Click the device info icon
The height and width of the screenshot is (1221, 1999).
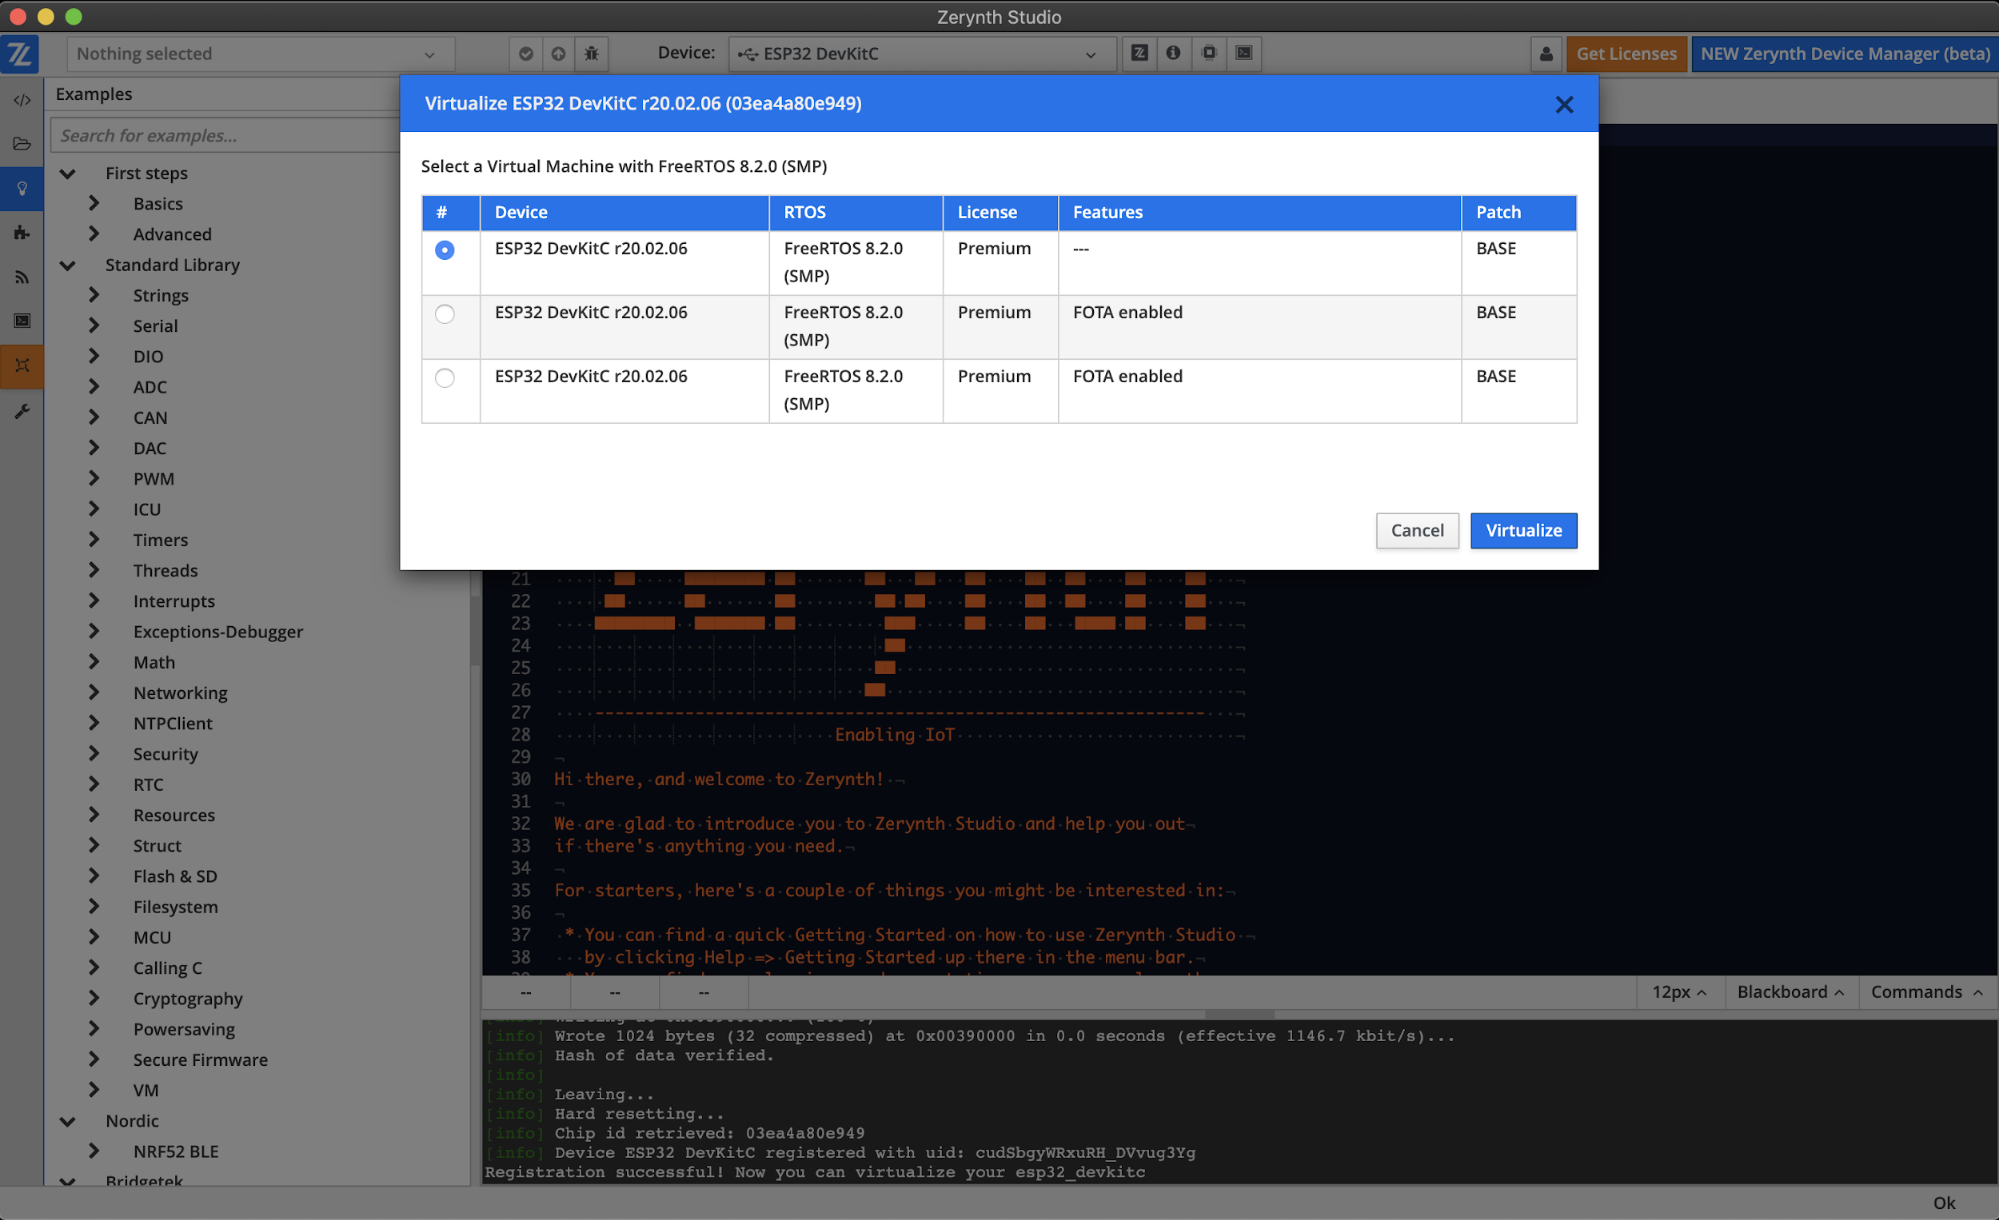coord(1173,53)
